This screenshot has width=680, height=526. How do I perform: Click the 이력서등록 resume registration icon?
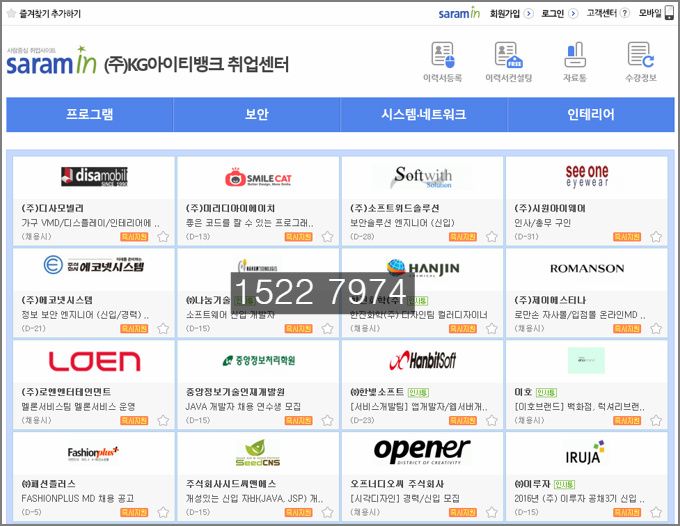[x=443, y=55]
